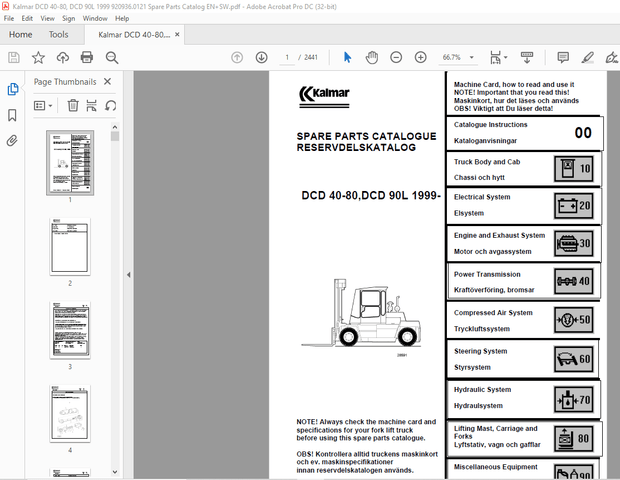The image size is (620, 480).
Task: Select page 2 thumbnail
Action: coord(70,246)
